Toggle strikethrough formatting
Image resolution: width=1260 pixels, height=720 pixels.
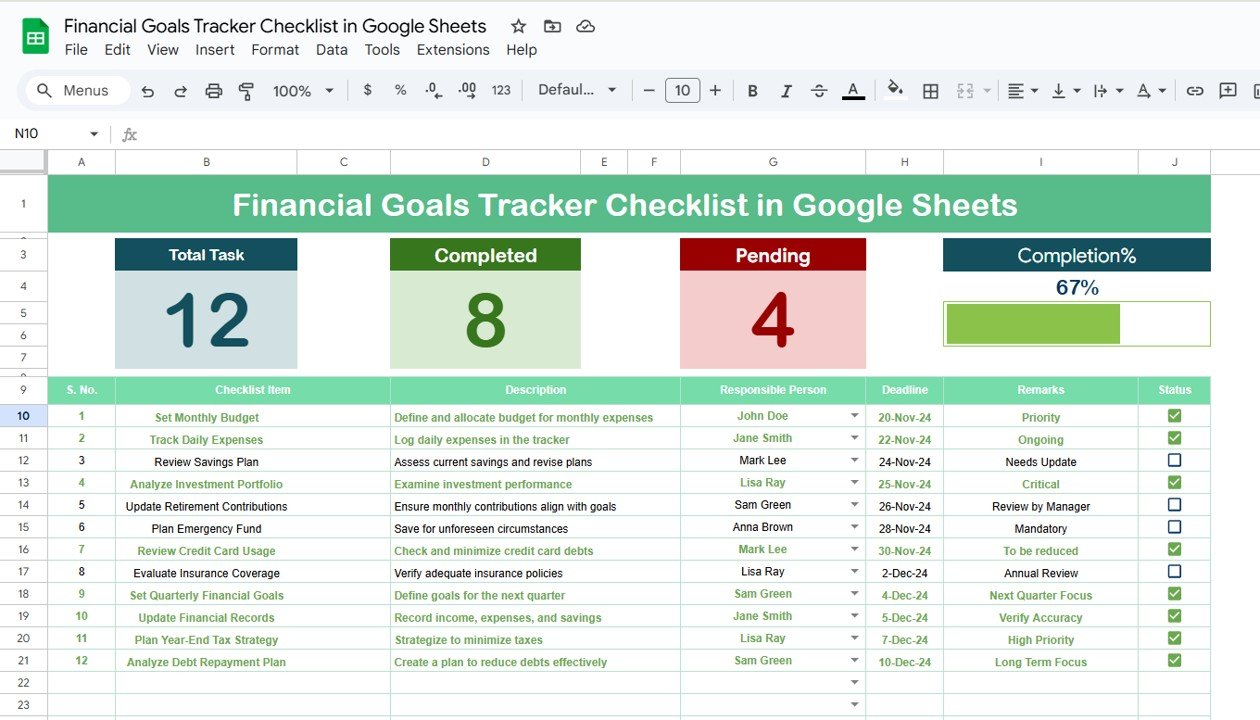tap(819, 91)
